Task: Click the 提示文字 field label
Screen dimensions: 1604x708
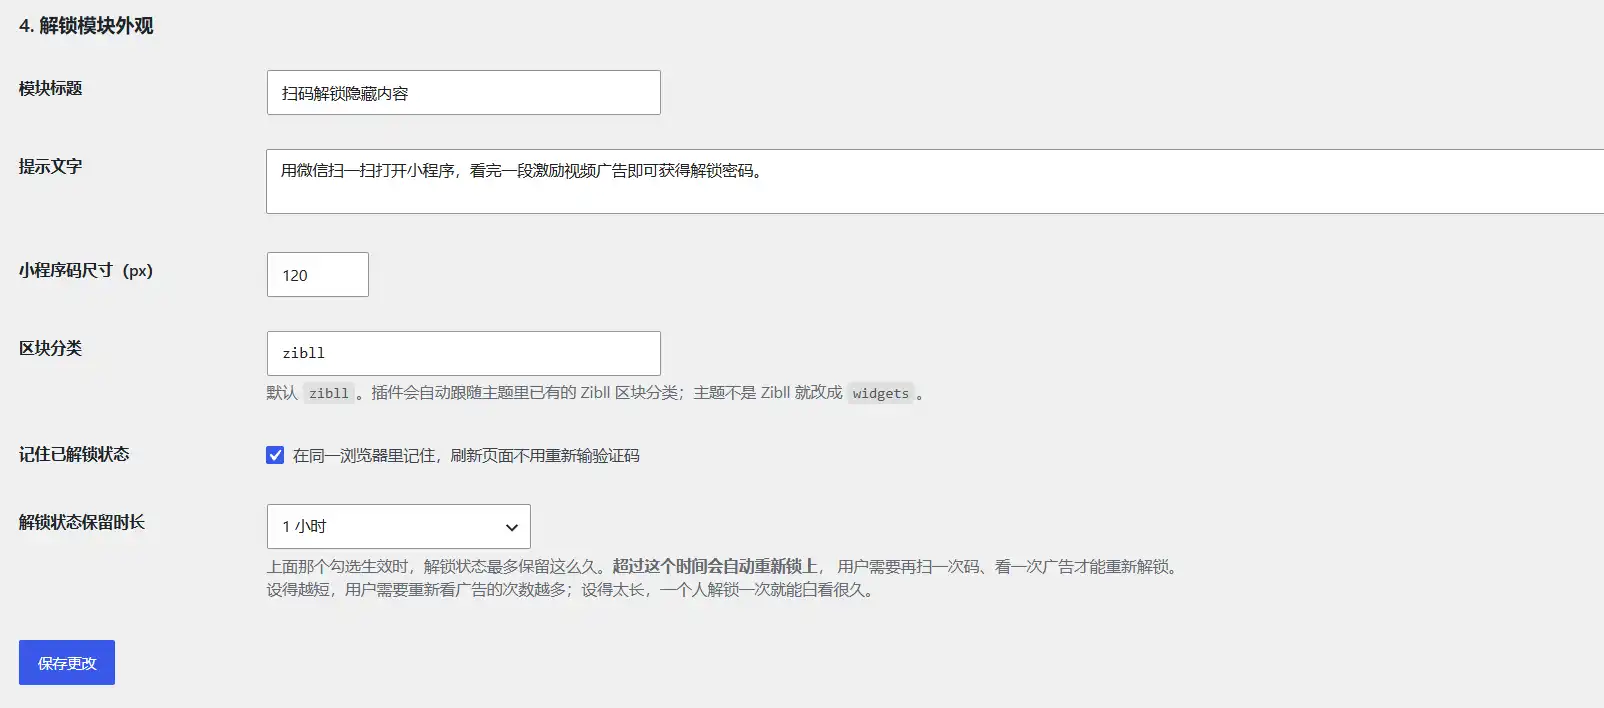Action: 50,166
